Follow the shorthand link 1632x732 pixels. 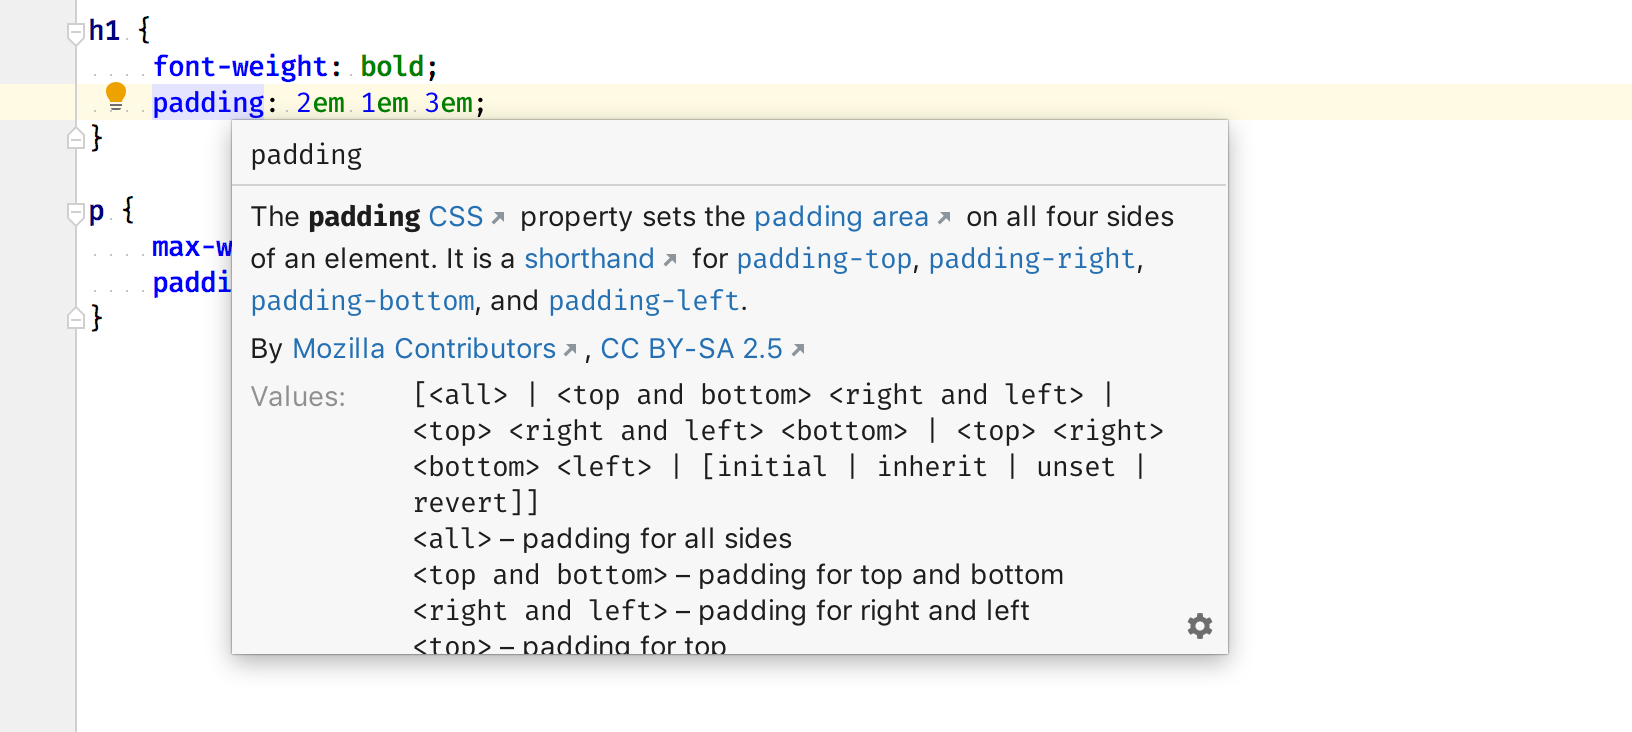[x=589, y=259]
